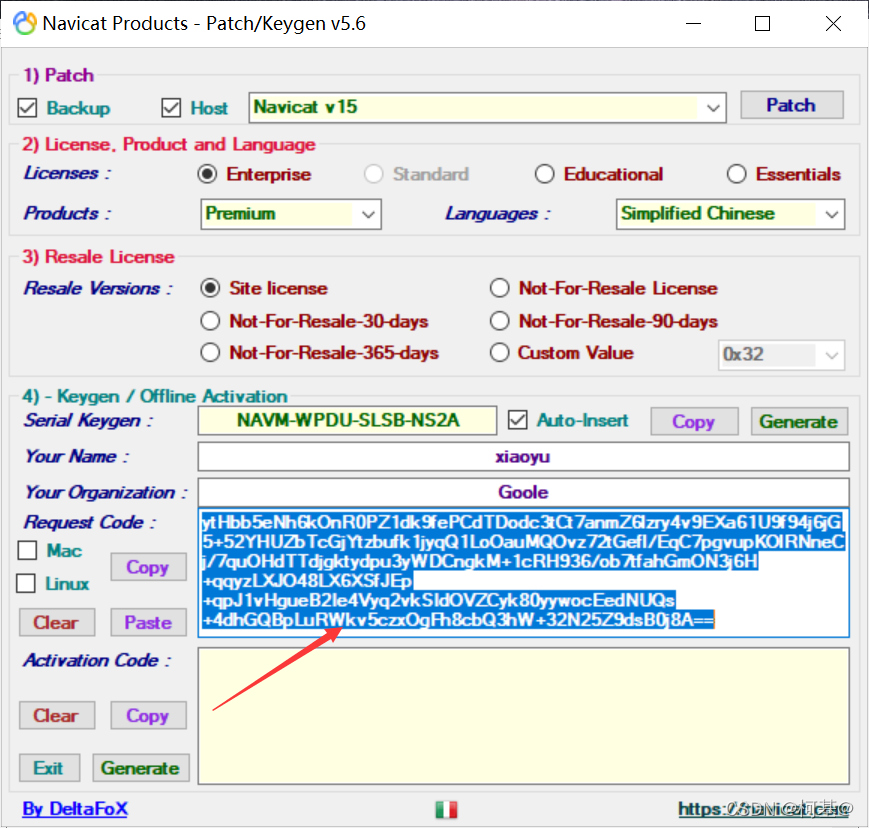Image resolution: width=869 pixels, height=828 pixels.
Task: Select the Educational license option
Action: [544, 174]
